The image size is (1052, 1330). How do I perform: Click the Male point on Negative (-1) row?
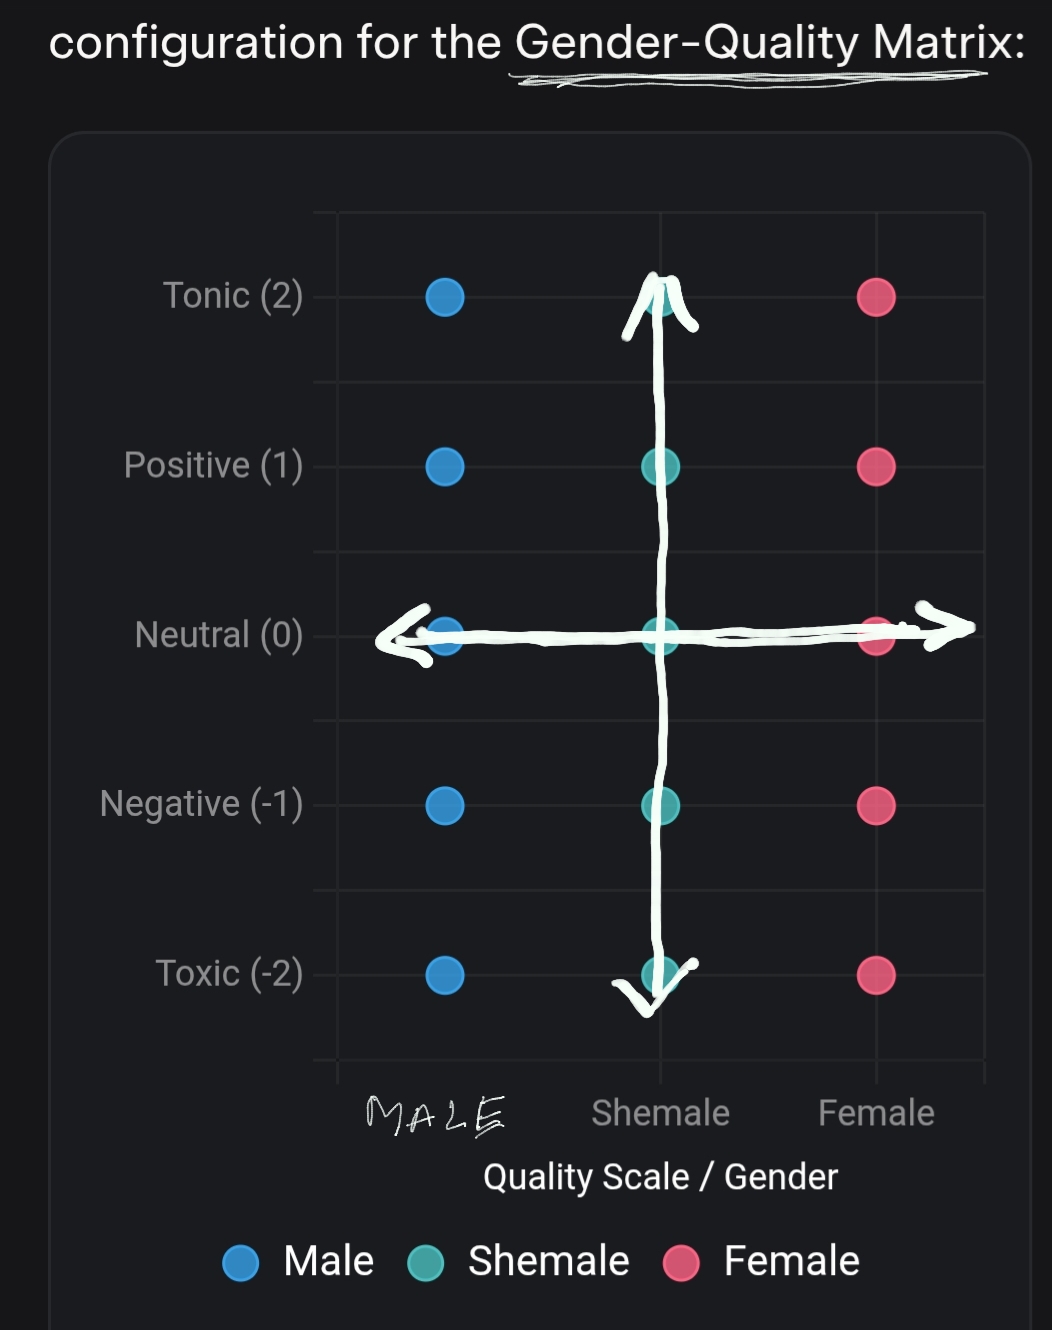pyautogui.click(x=445, y=805)
